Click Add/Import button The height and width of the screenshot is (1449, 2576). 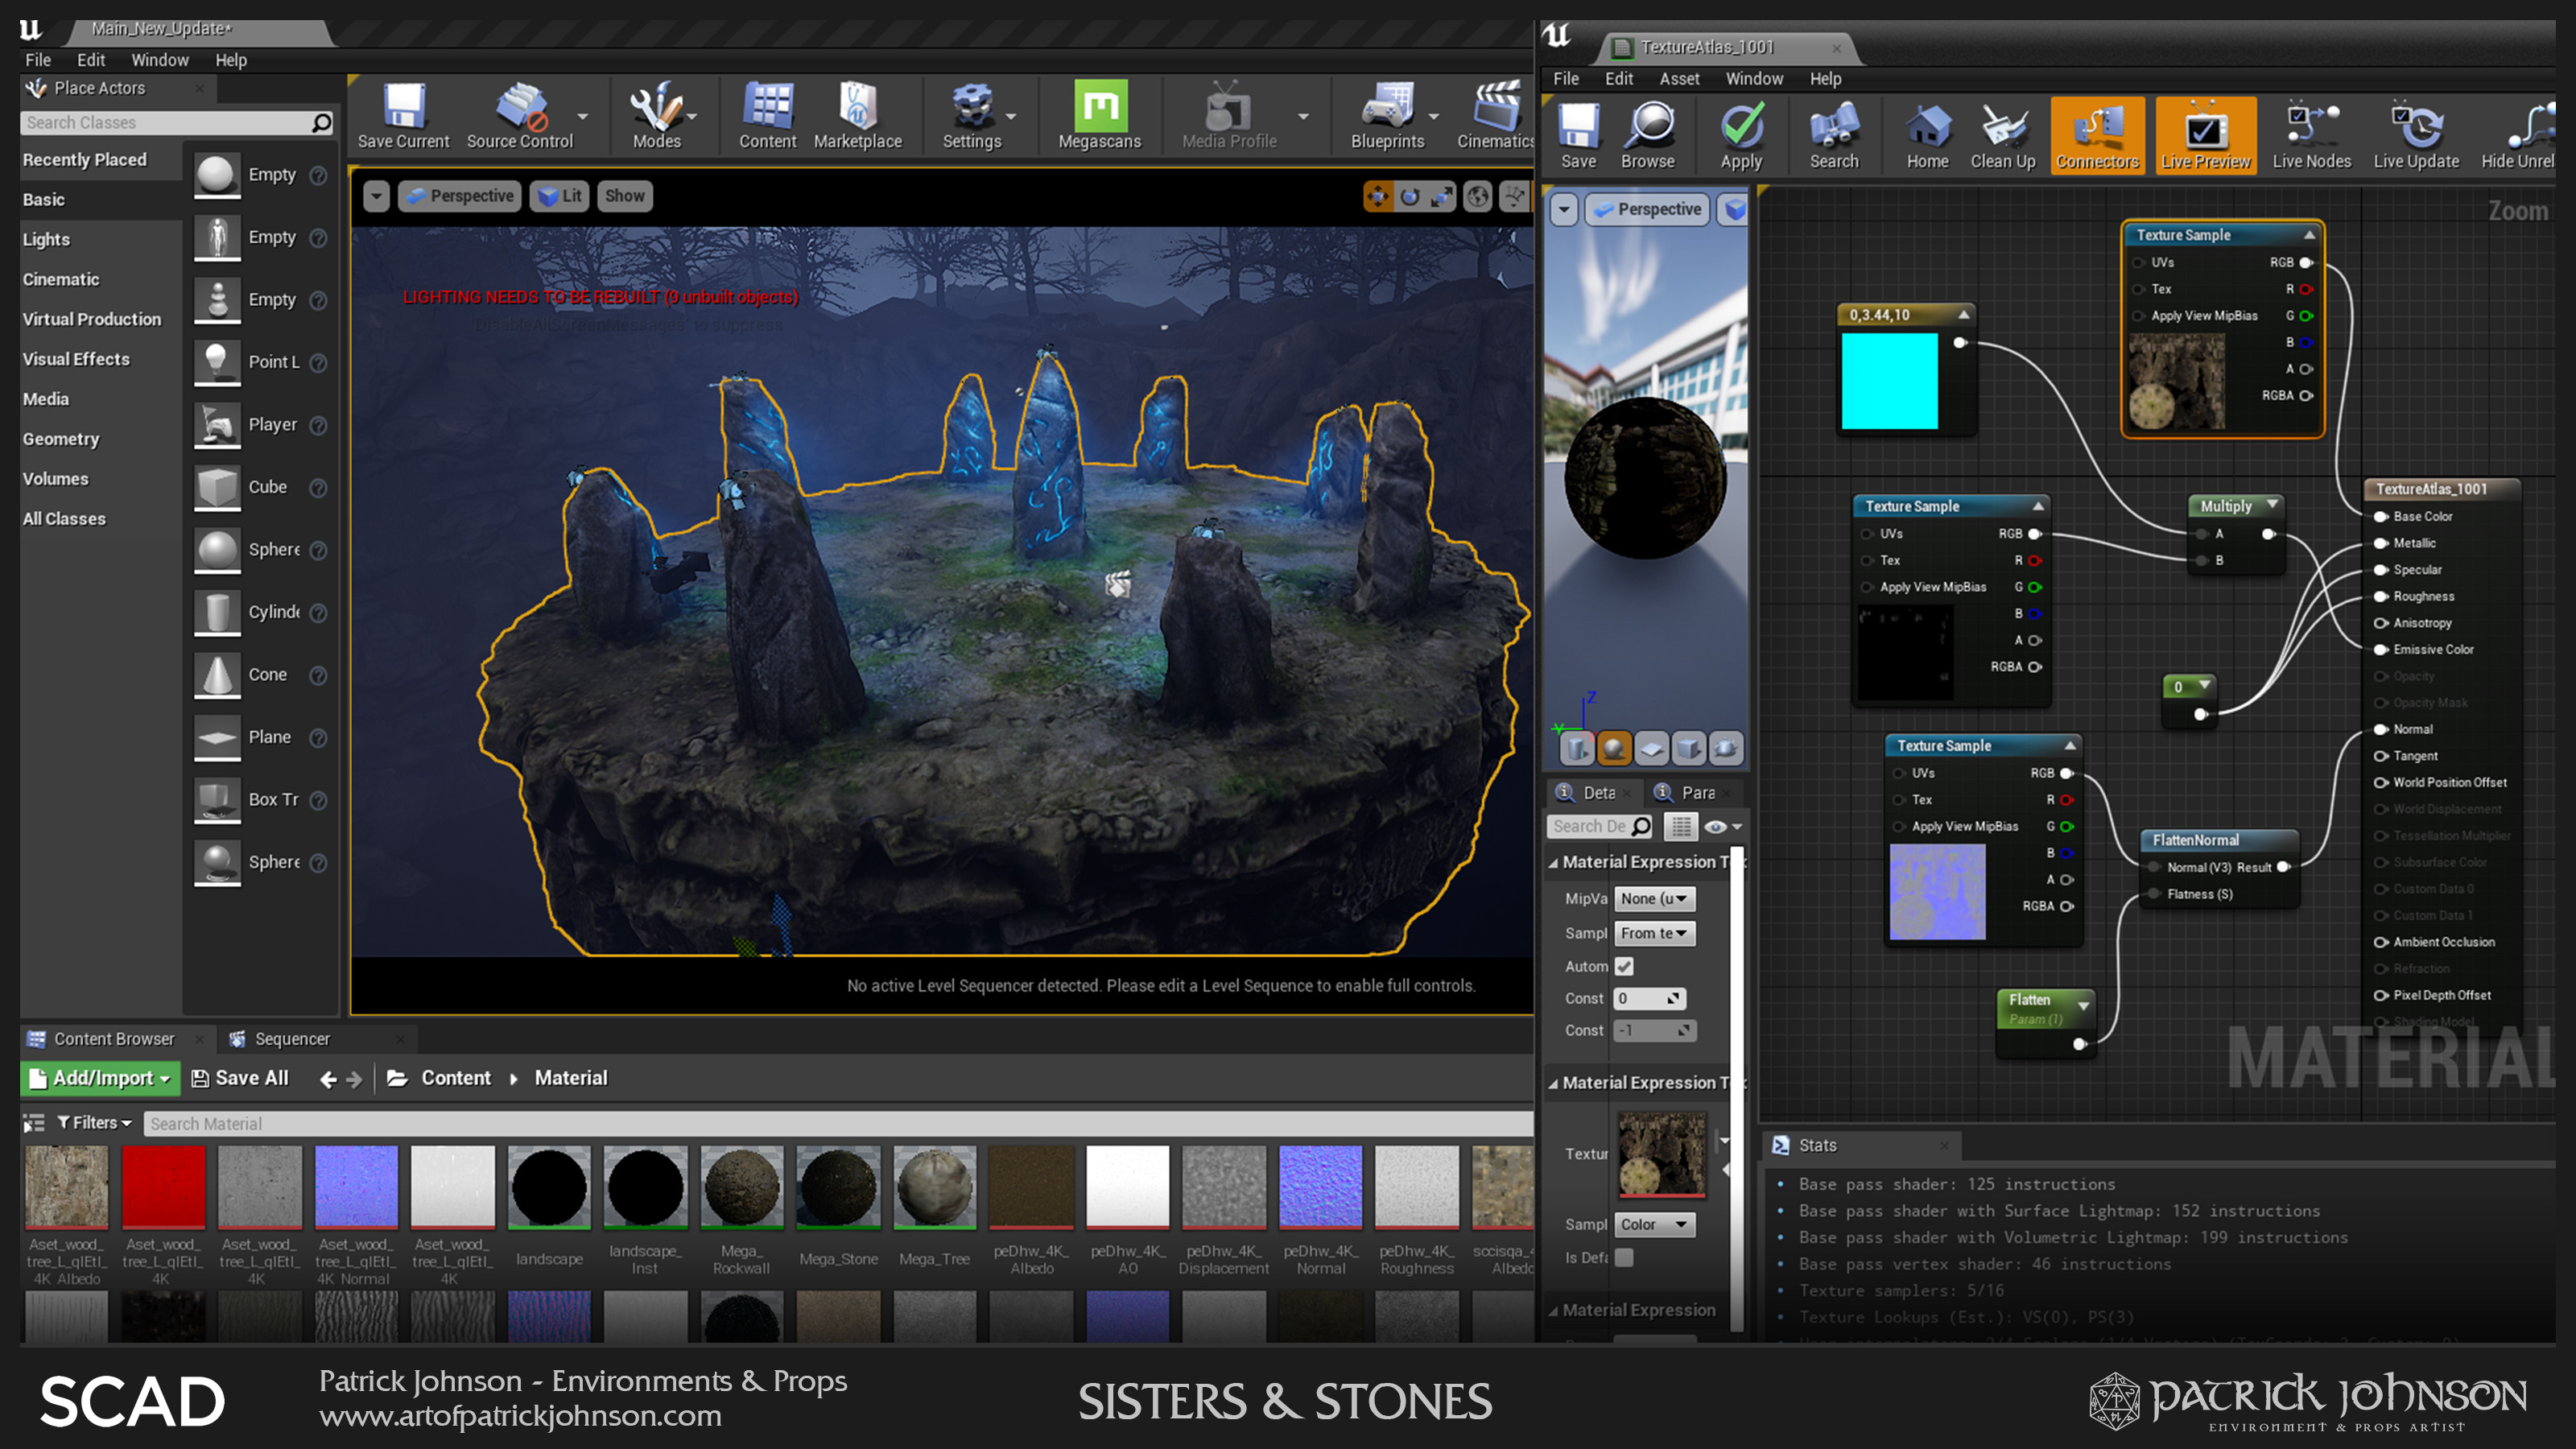pos(100,1078)
